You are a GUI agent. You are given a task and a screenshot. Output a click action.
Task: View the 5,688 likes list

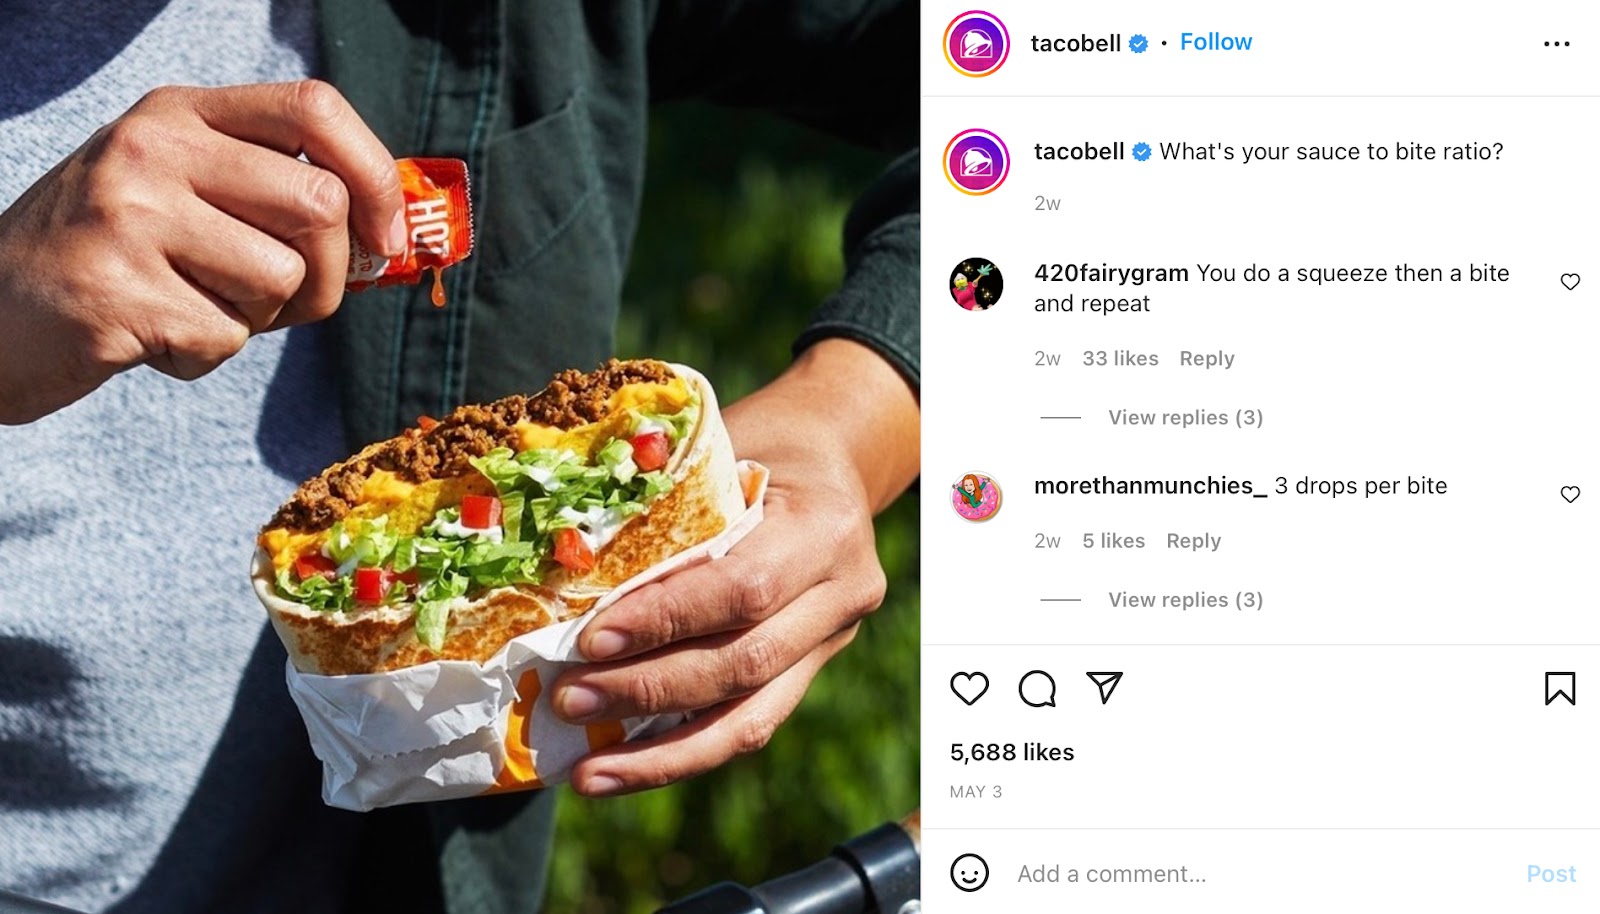(1012, 752)
